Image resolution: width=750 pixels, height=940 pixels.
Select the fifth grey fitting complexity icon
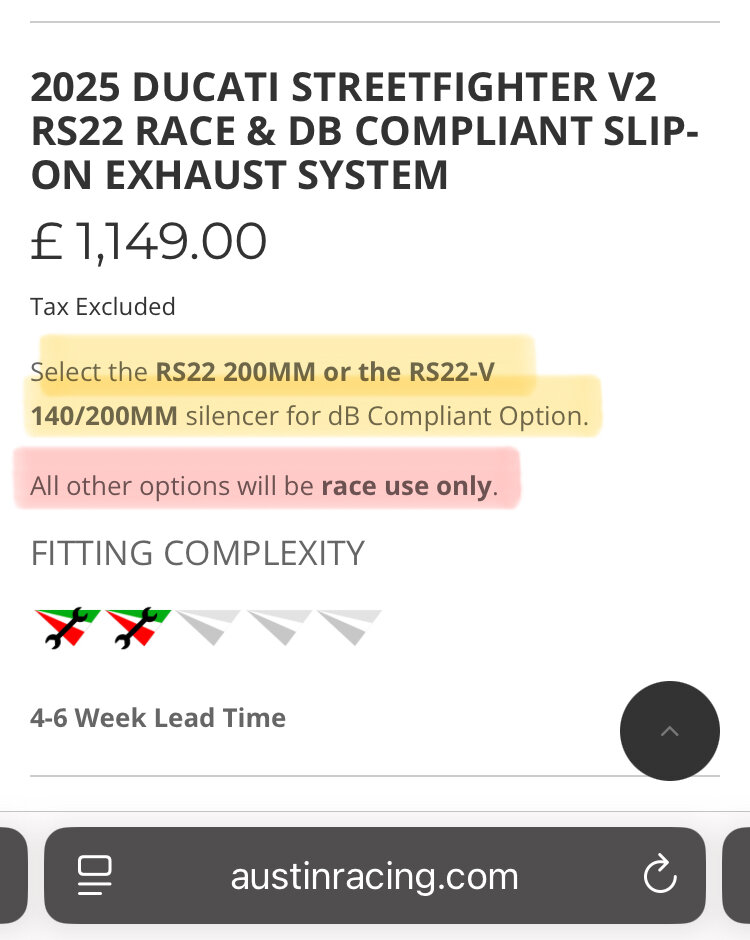349,627
